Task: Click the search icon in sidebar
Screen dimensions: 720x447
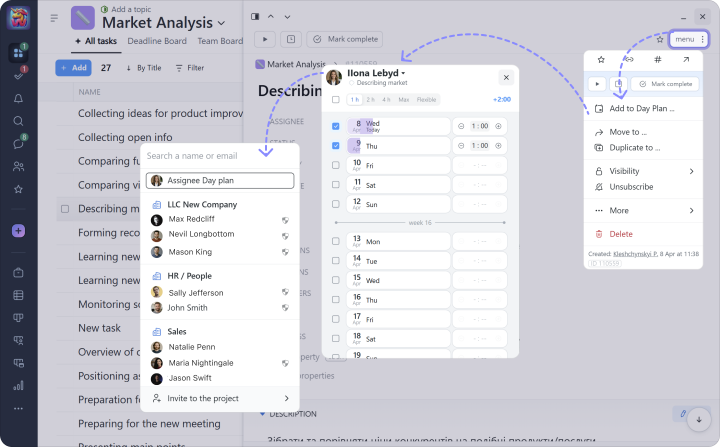Action: pos(18,121)
